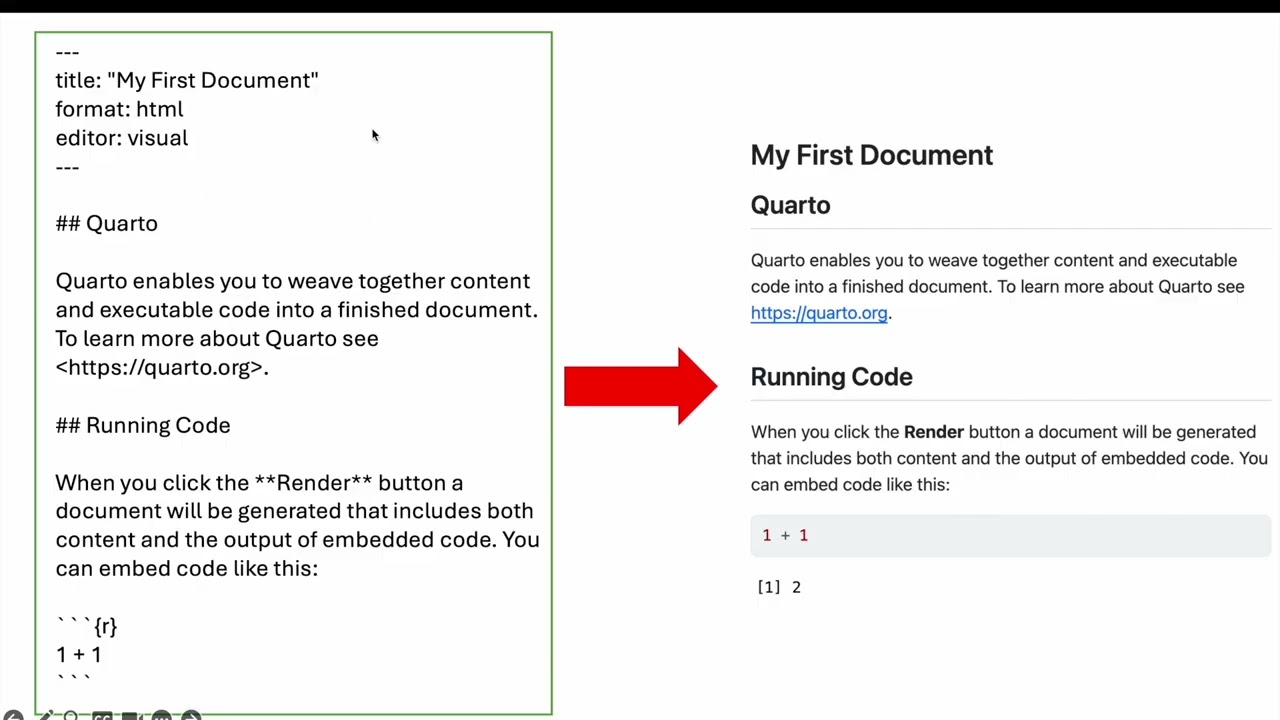
Task: Click source line 'editor: visual'
Action: [122, 138]
